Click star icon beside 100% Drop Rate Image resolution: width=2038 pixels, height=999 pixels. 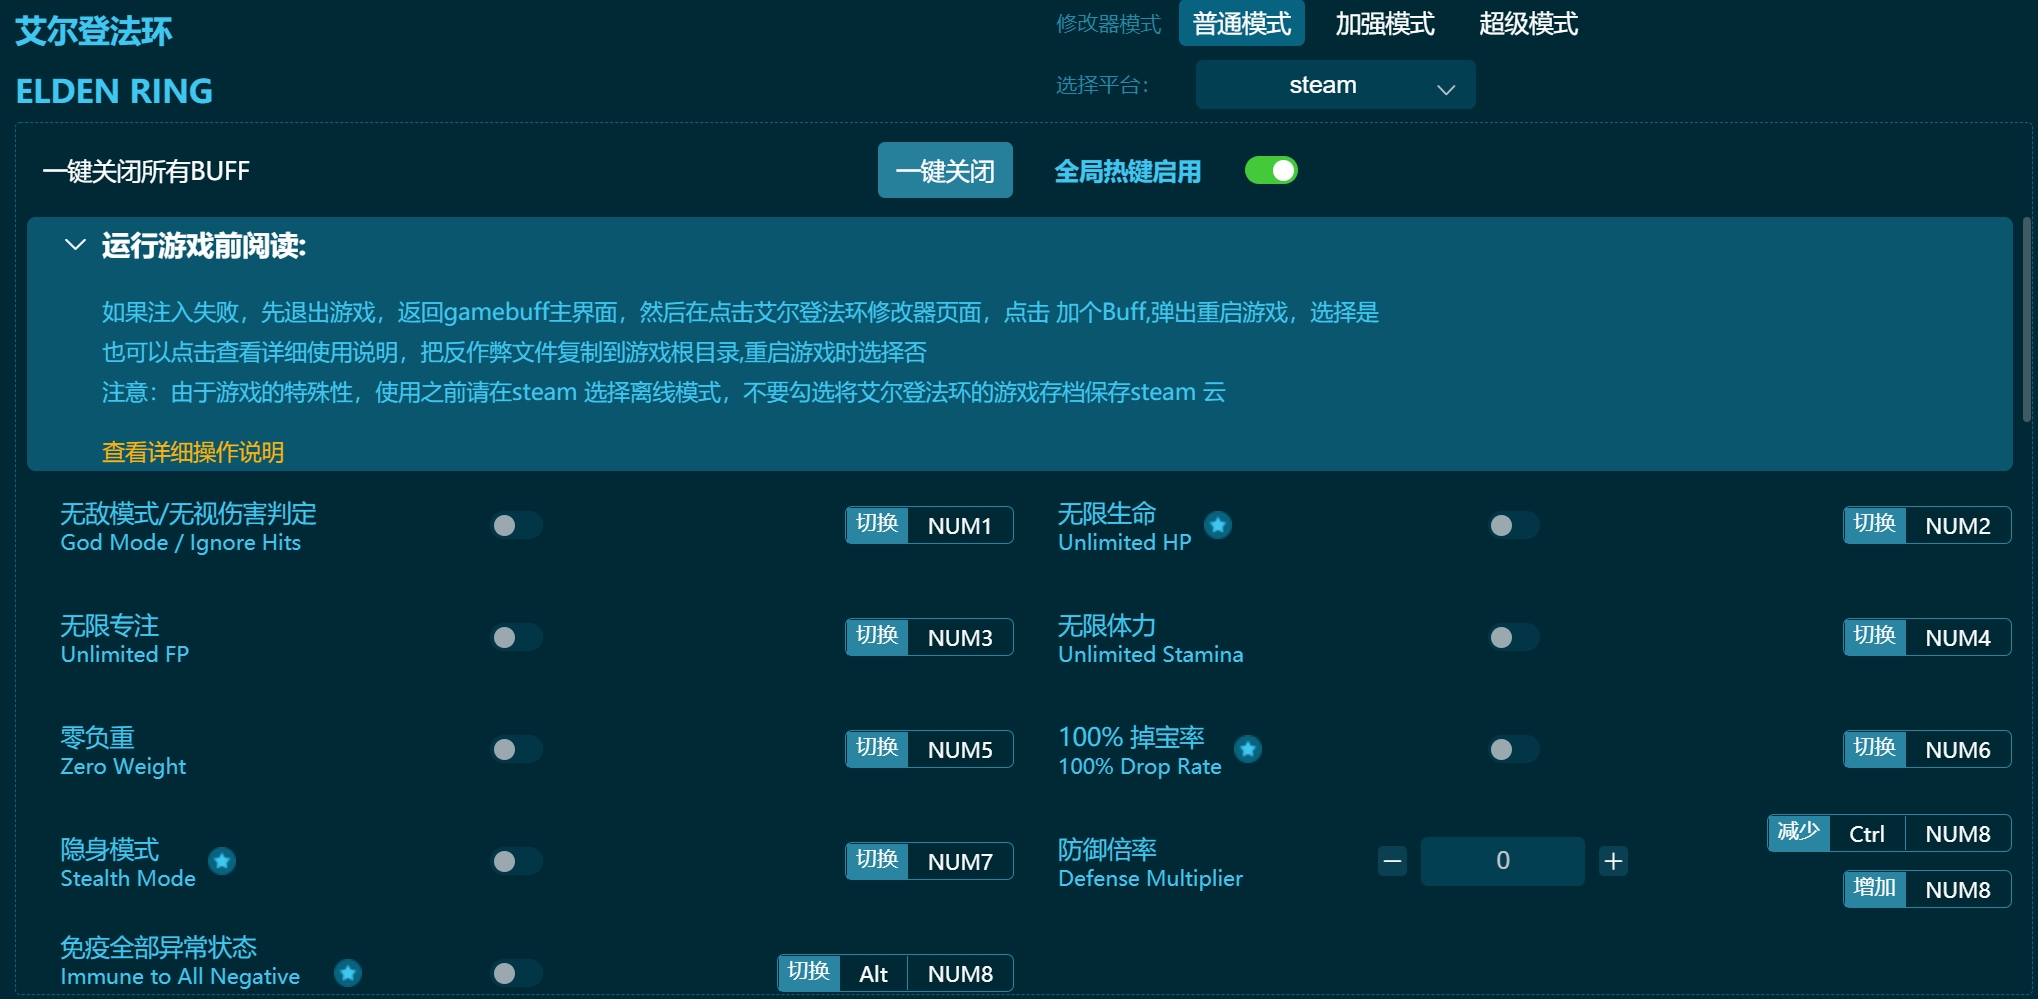1247,749
